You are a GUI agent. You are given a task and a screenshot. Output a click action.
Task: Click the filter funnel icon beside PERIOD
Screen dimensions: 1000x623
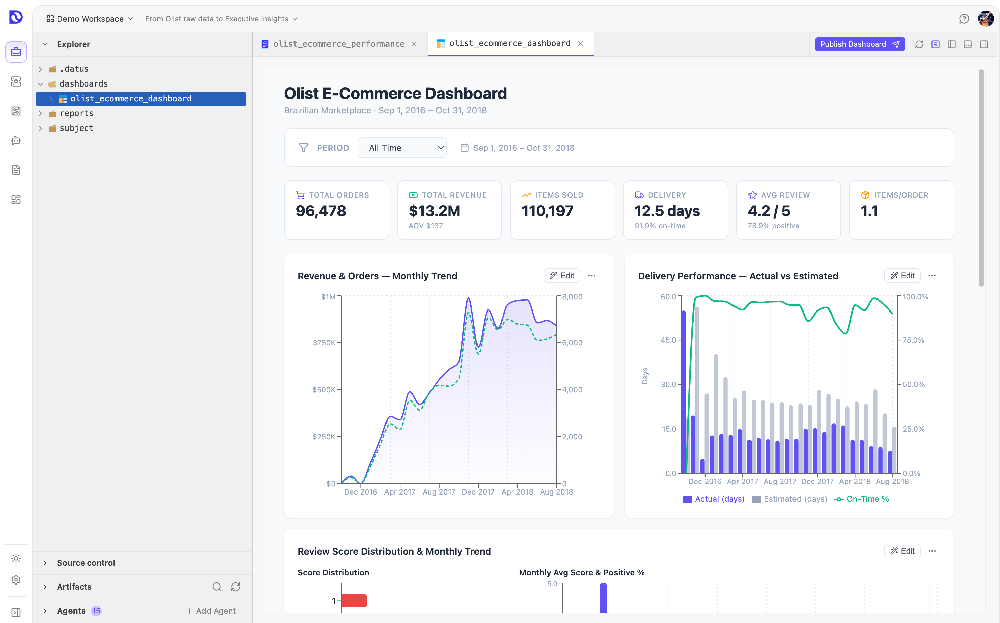pyautogui.click(x=304, y=148)
